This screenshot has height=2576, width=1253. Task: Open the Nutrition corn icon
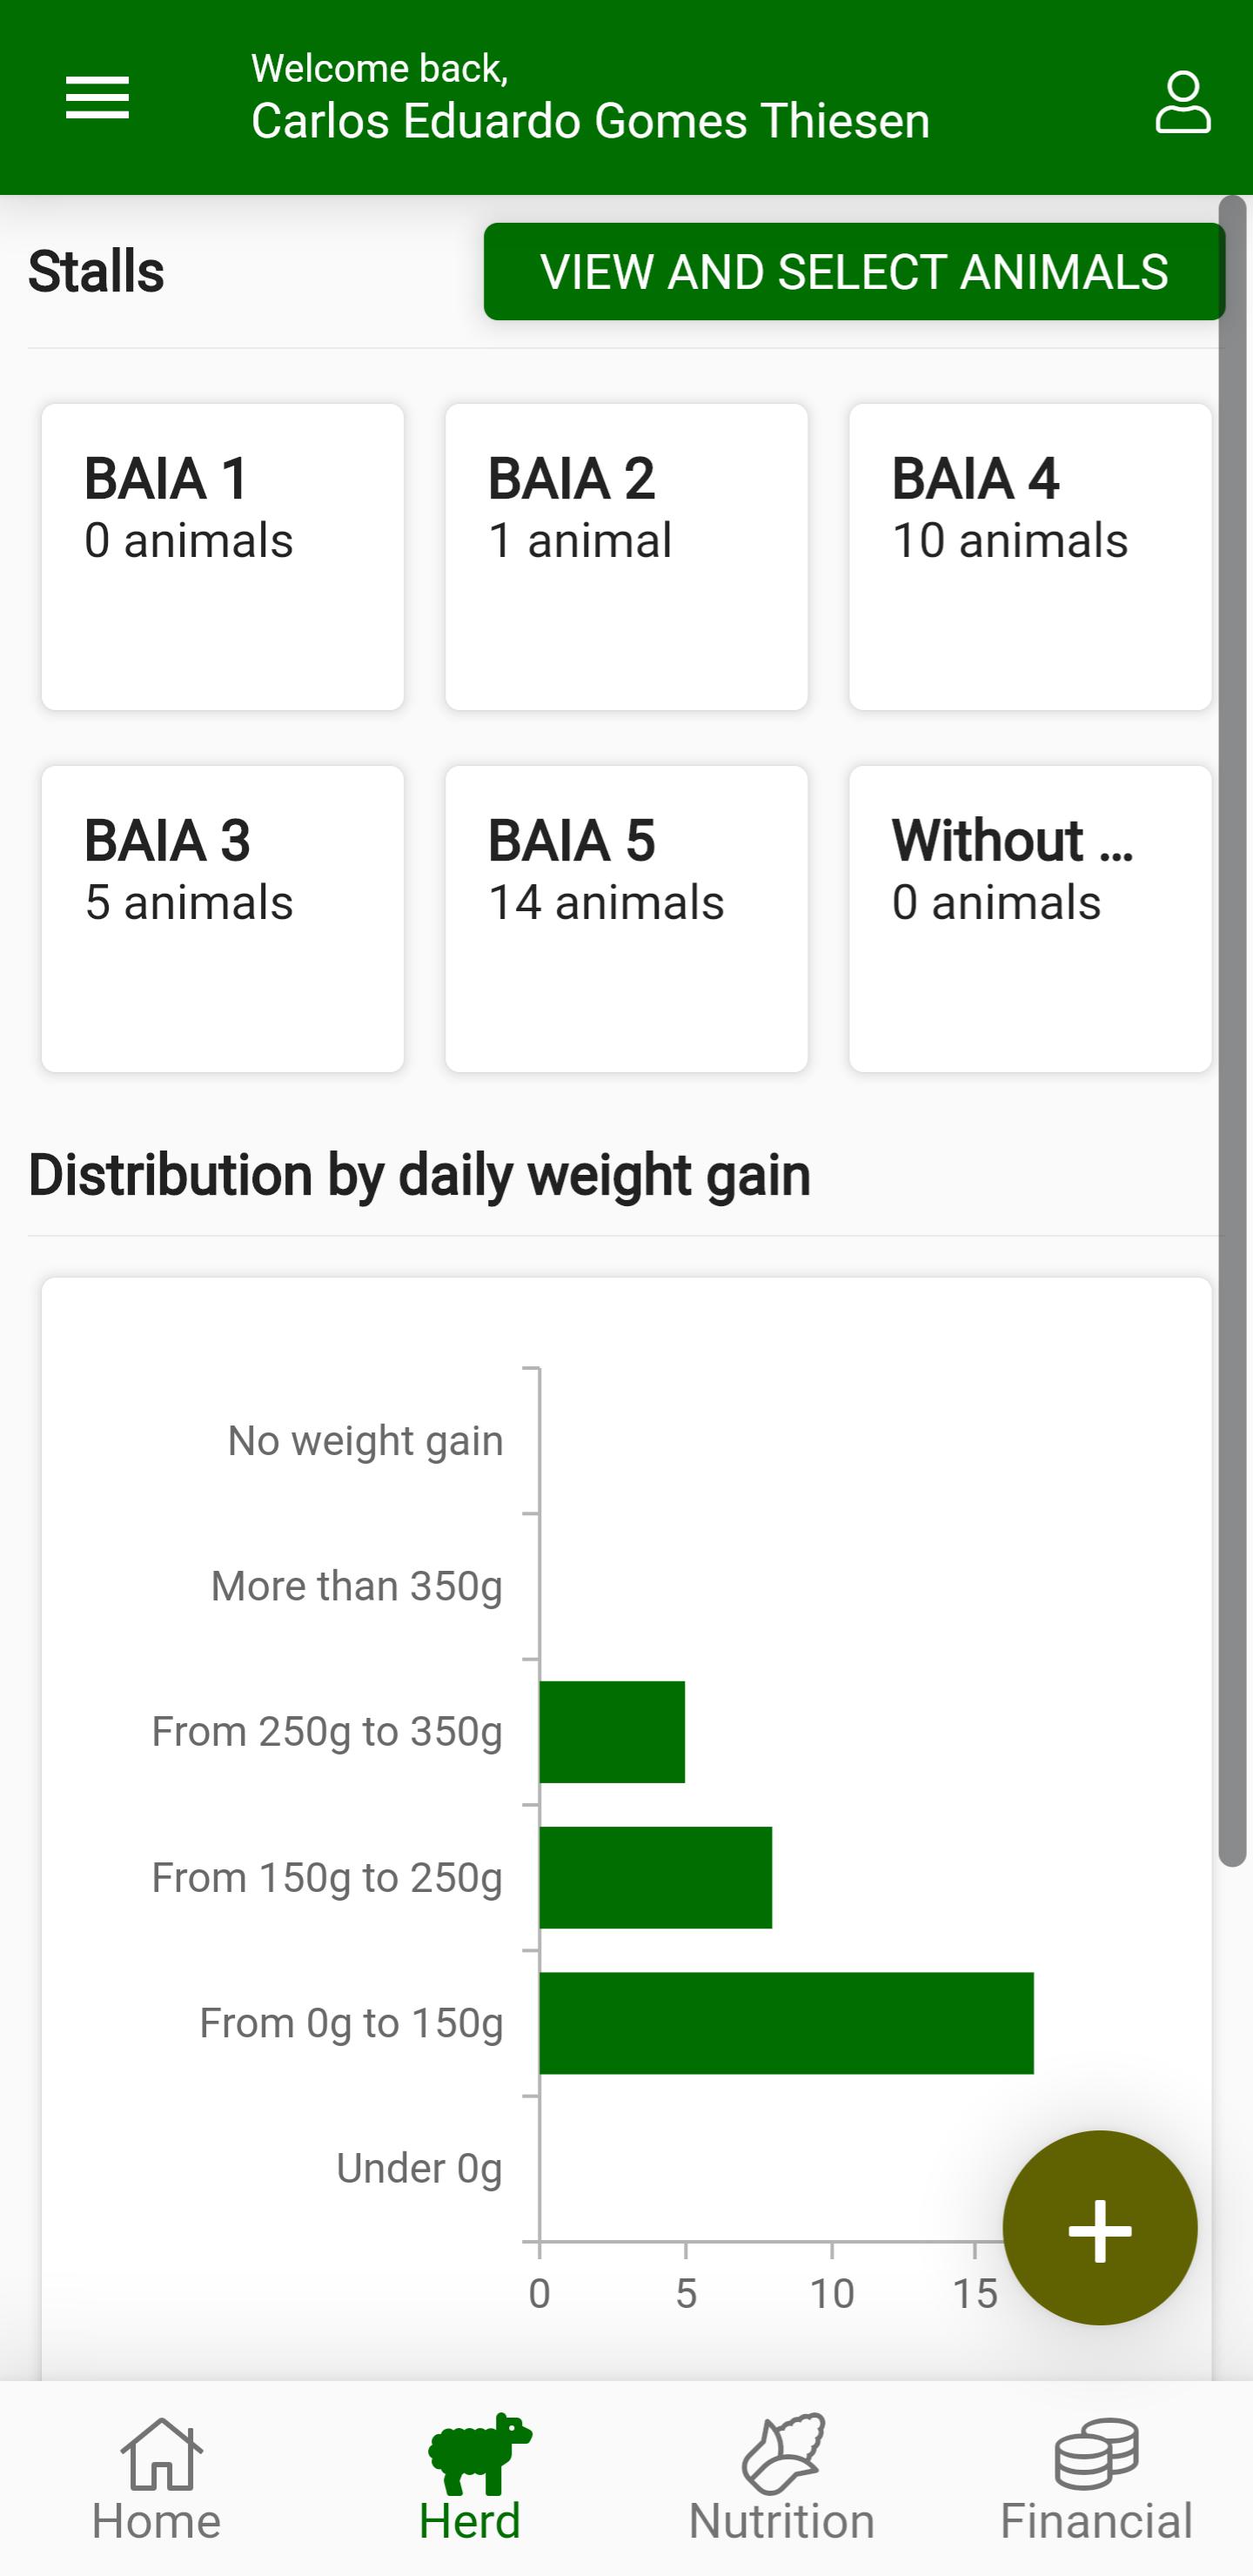(783, 2453)
